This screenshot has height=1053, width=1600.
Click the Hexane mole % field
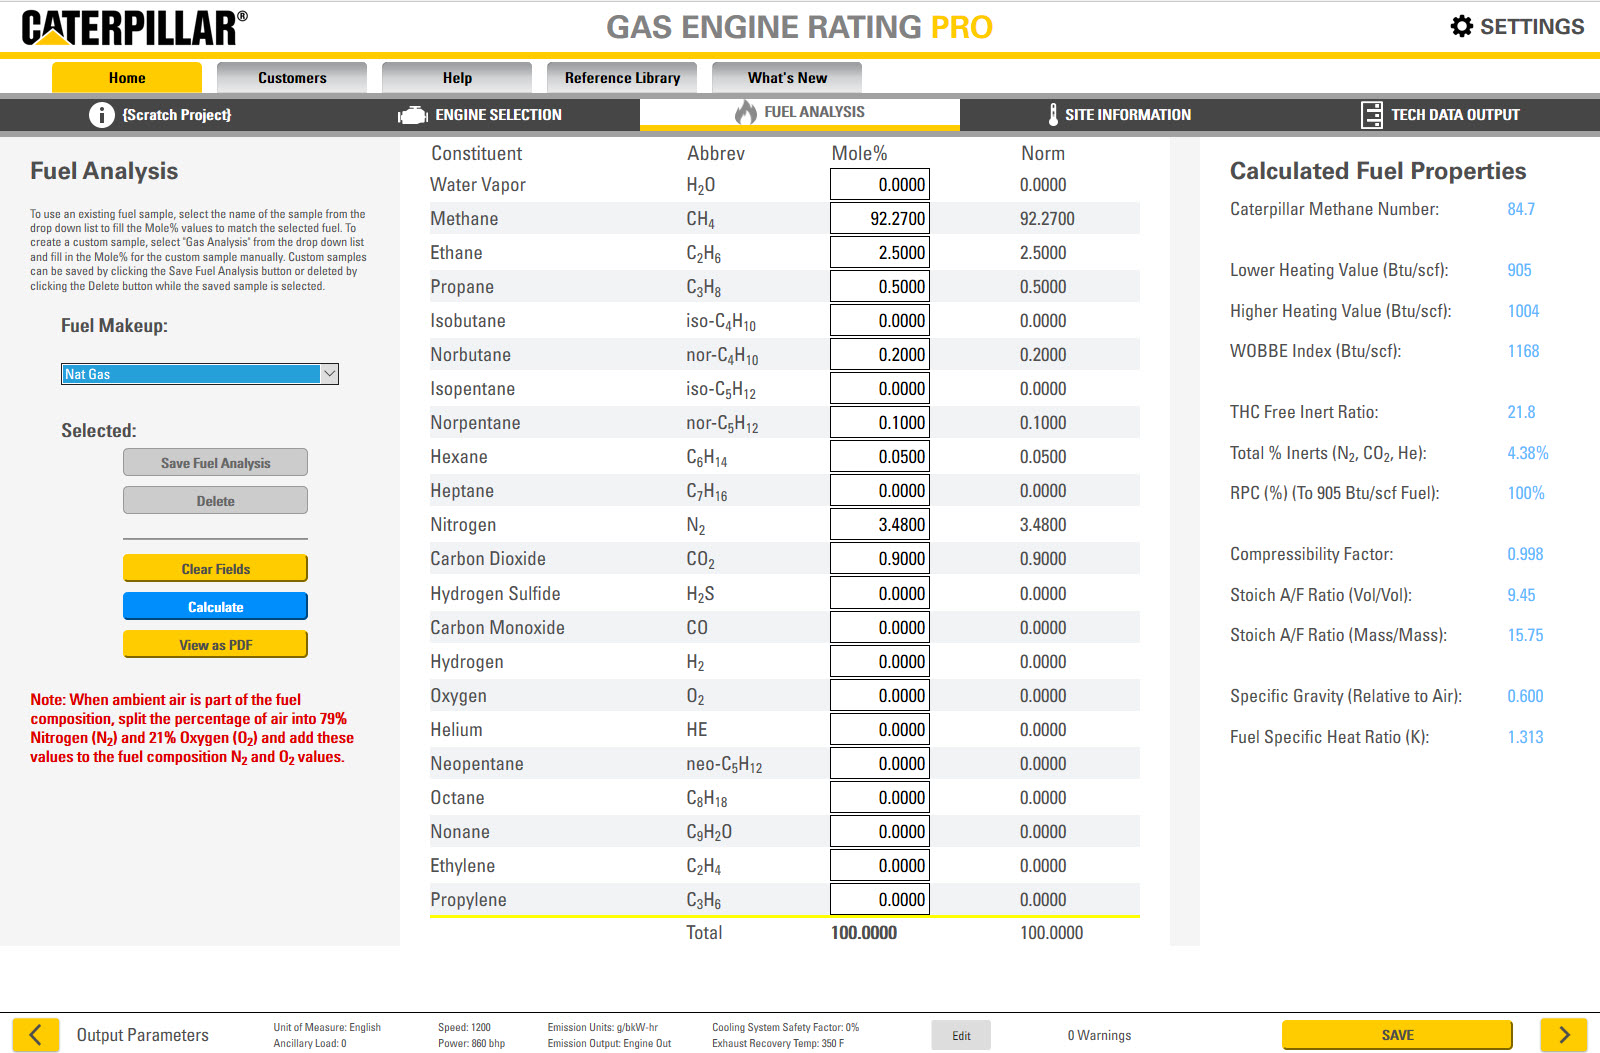[x=880, y=457]
